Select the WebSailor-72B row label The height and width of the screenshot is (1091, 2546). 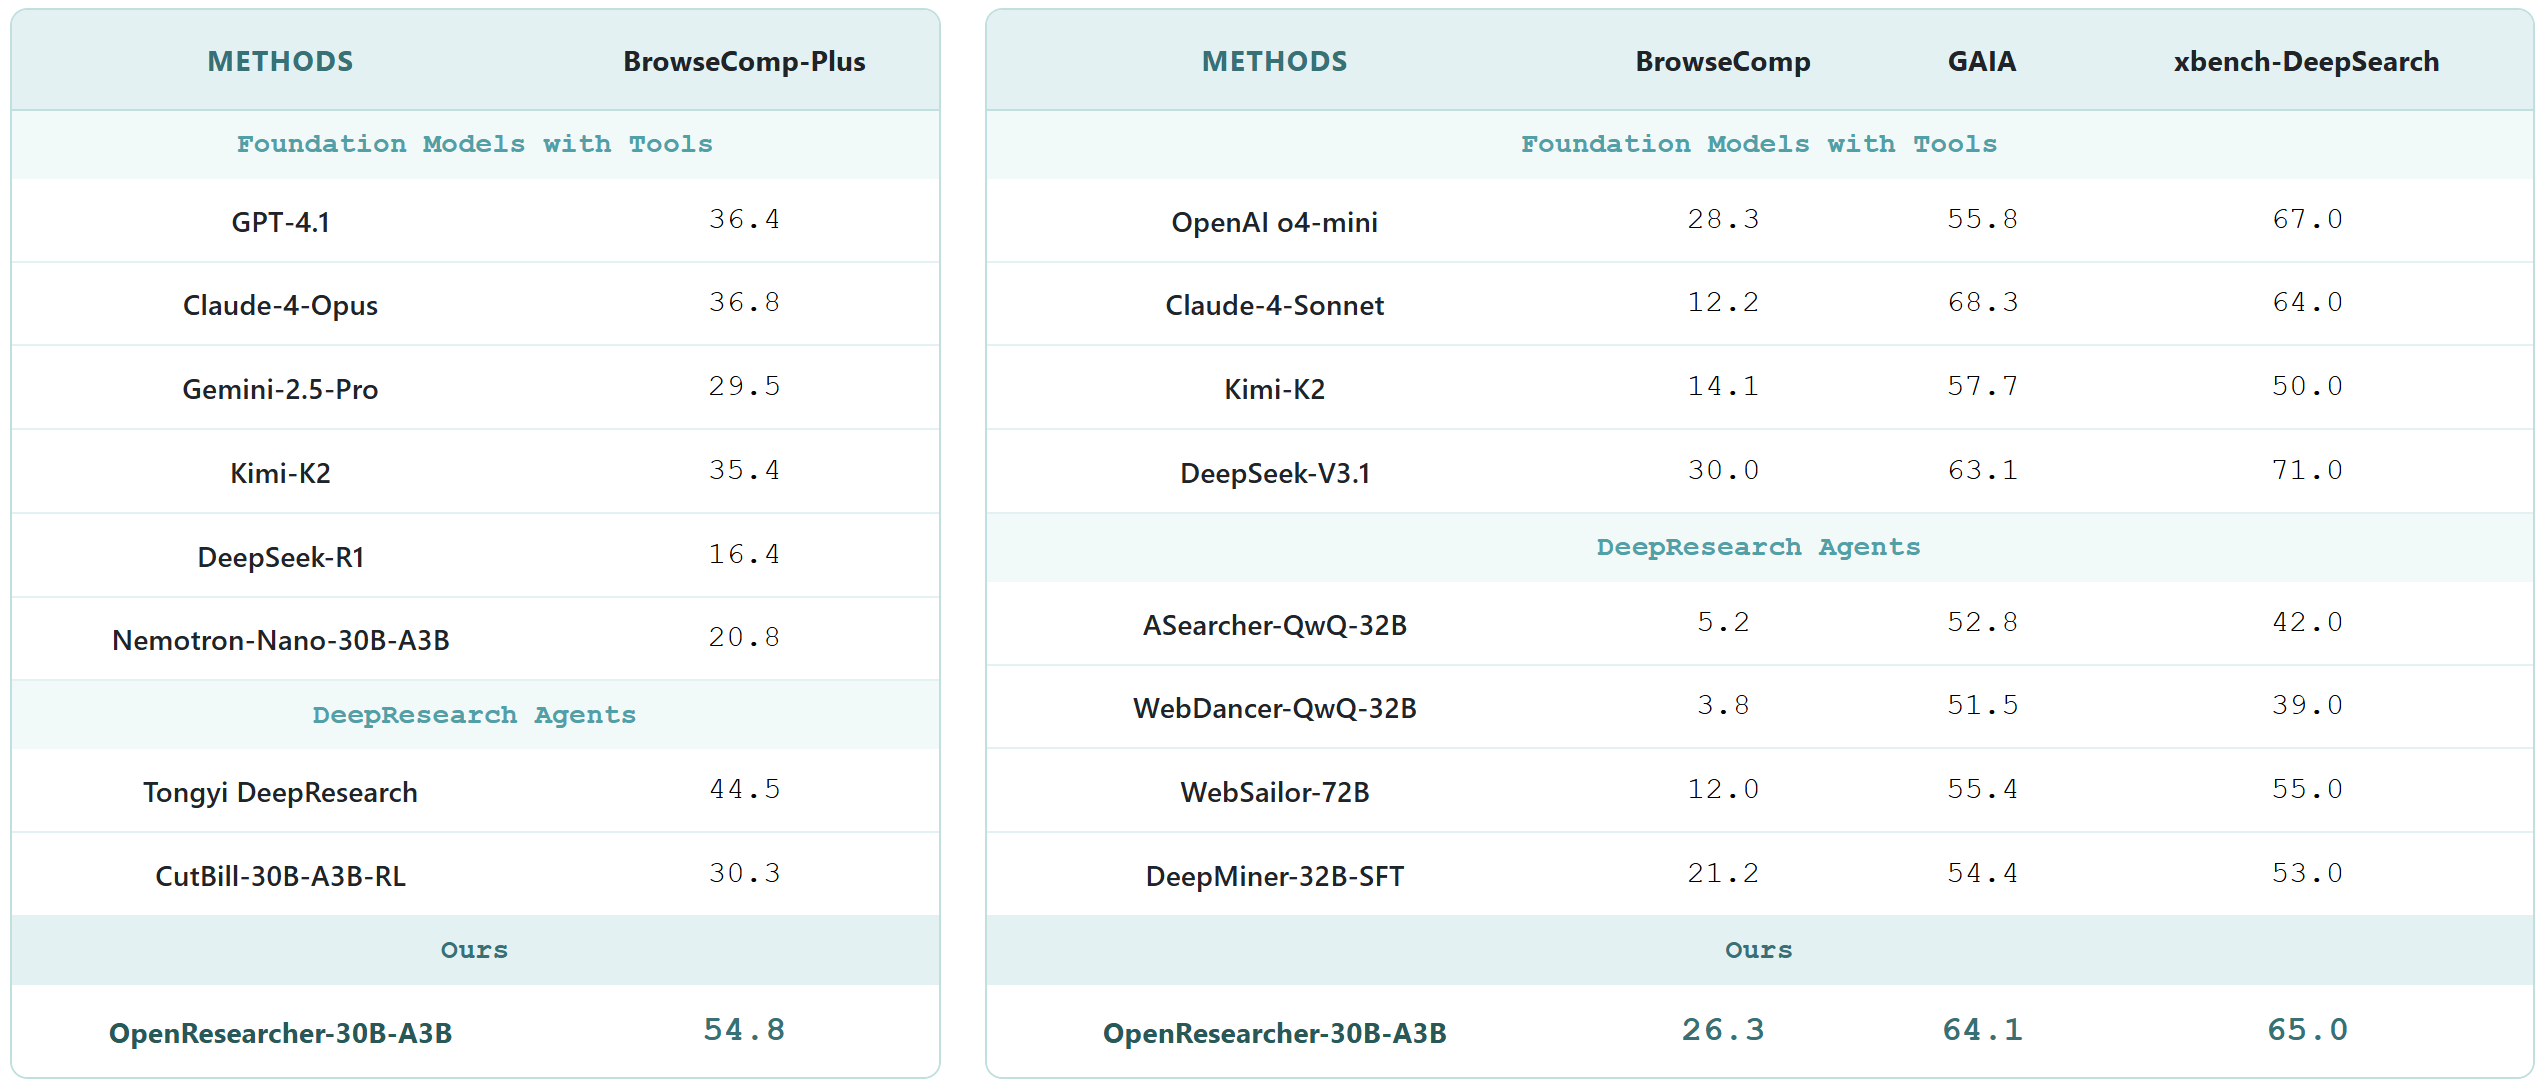(1274, 792)
